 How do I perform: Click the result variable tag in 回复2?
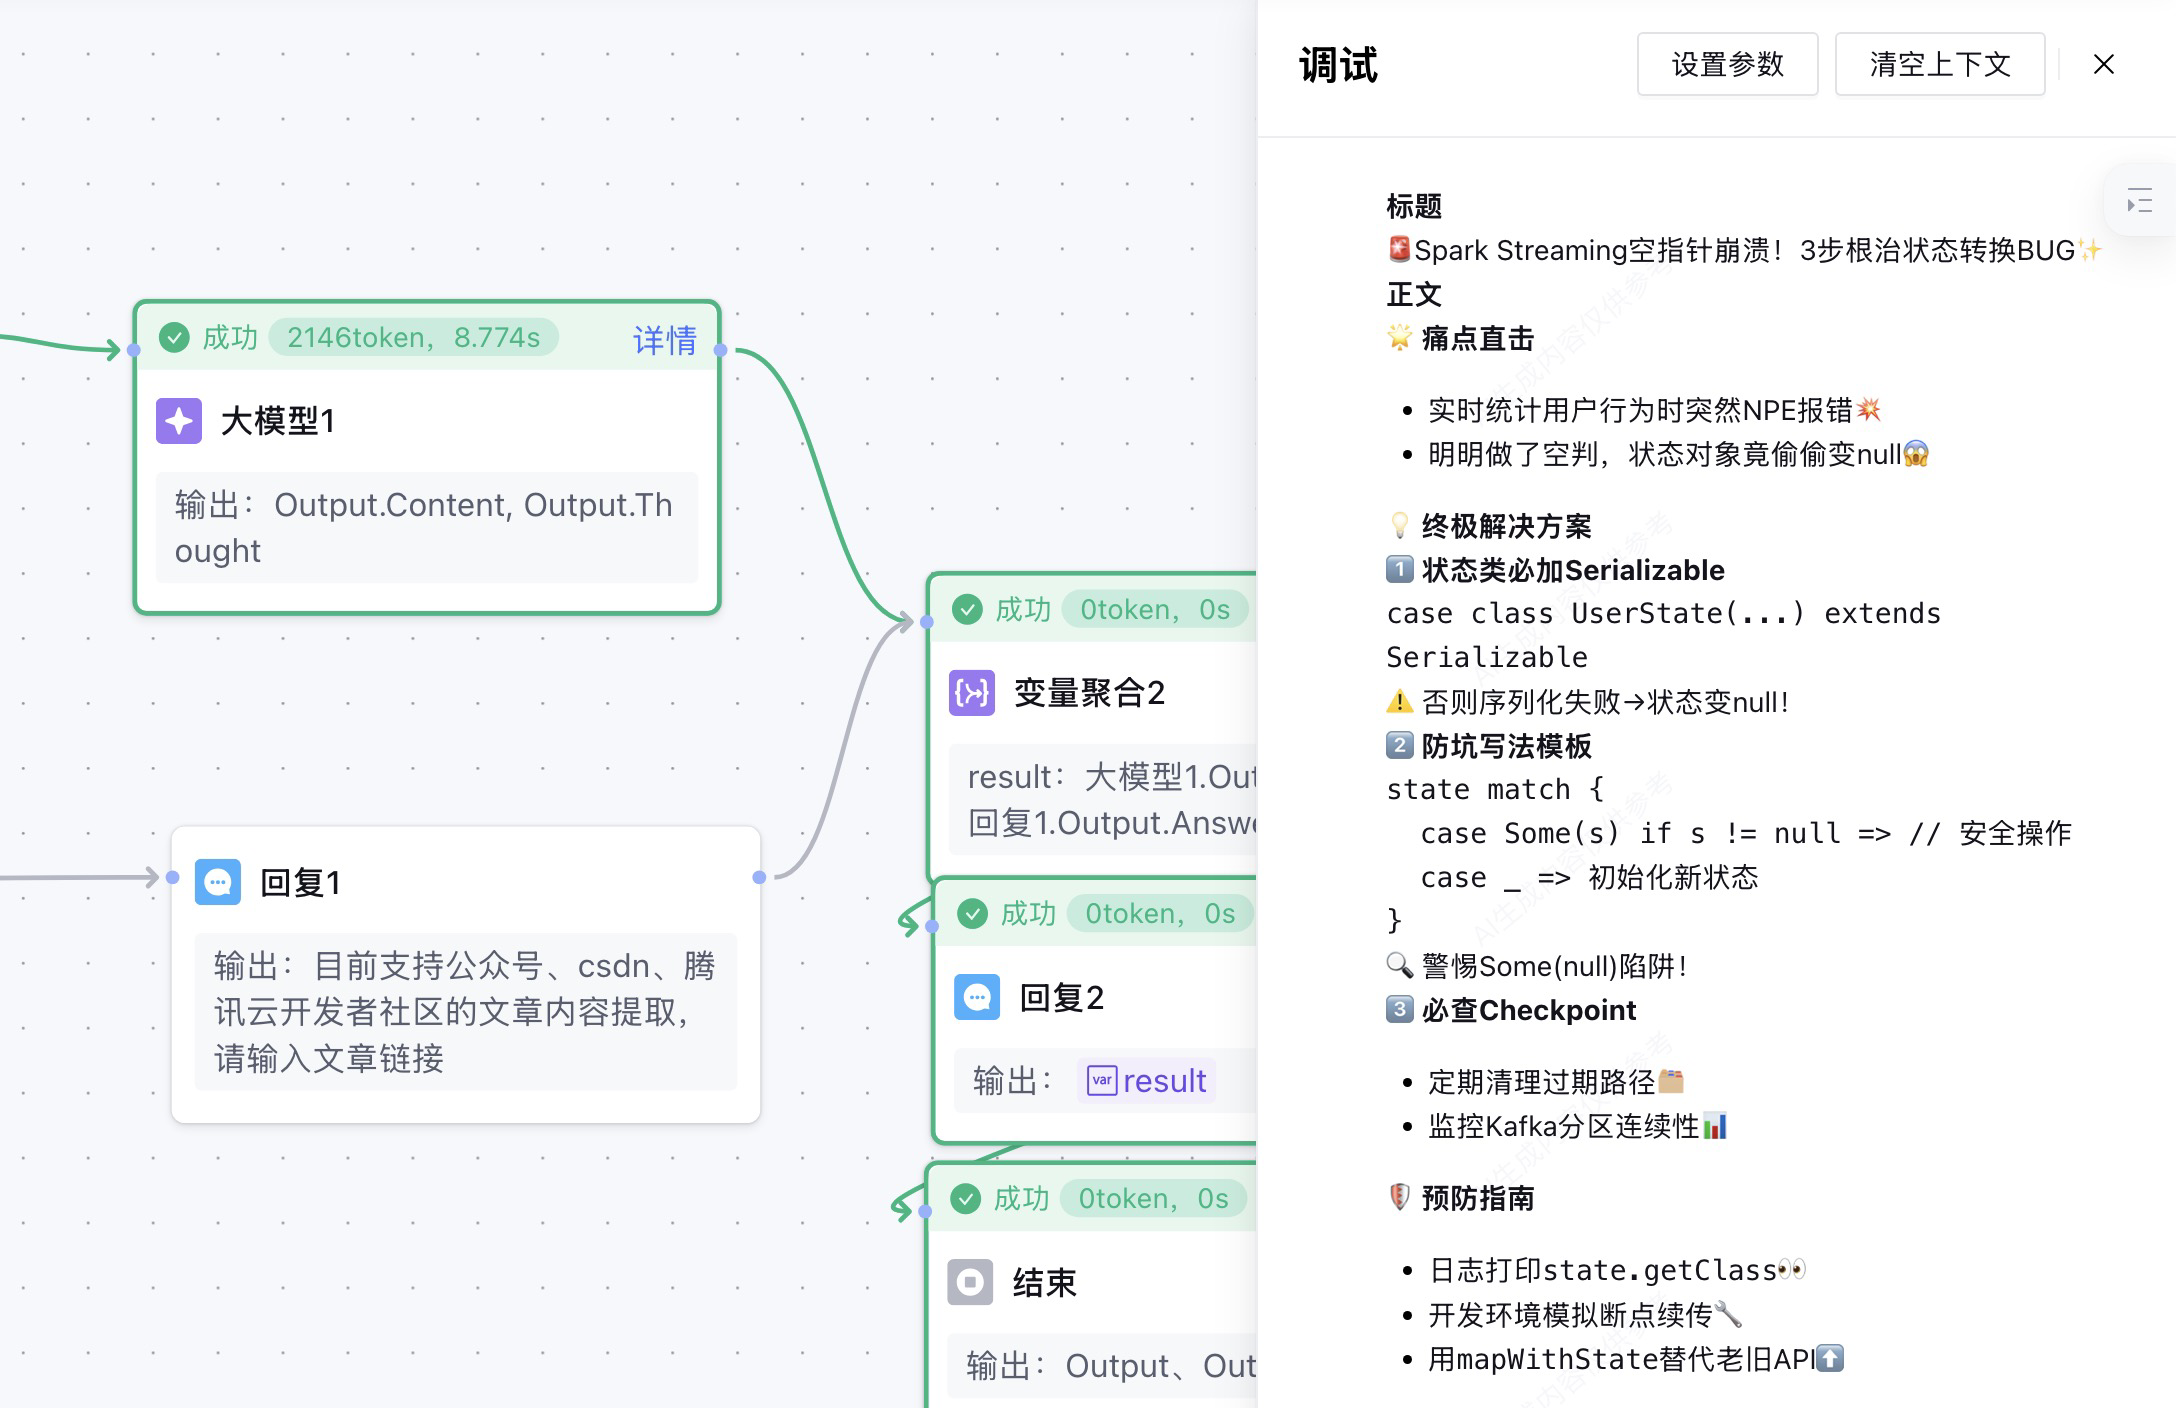pos(1147,1081)
